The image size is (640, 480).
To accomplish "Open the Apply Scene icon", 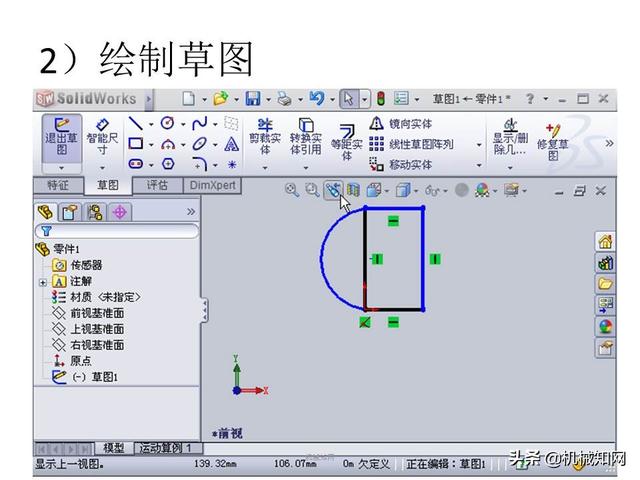I will click(x=482, y=190).
